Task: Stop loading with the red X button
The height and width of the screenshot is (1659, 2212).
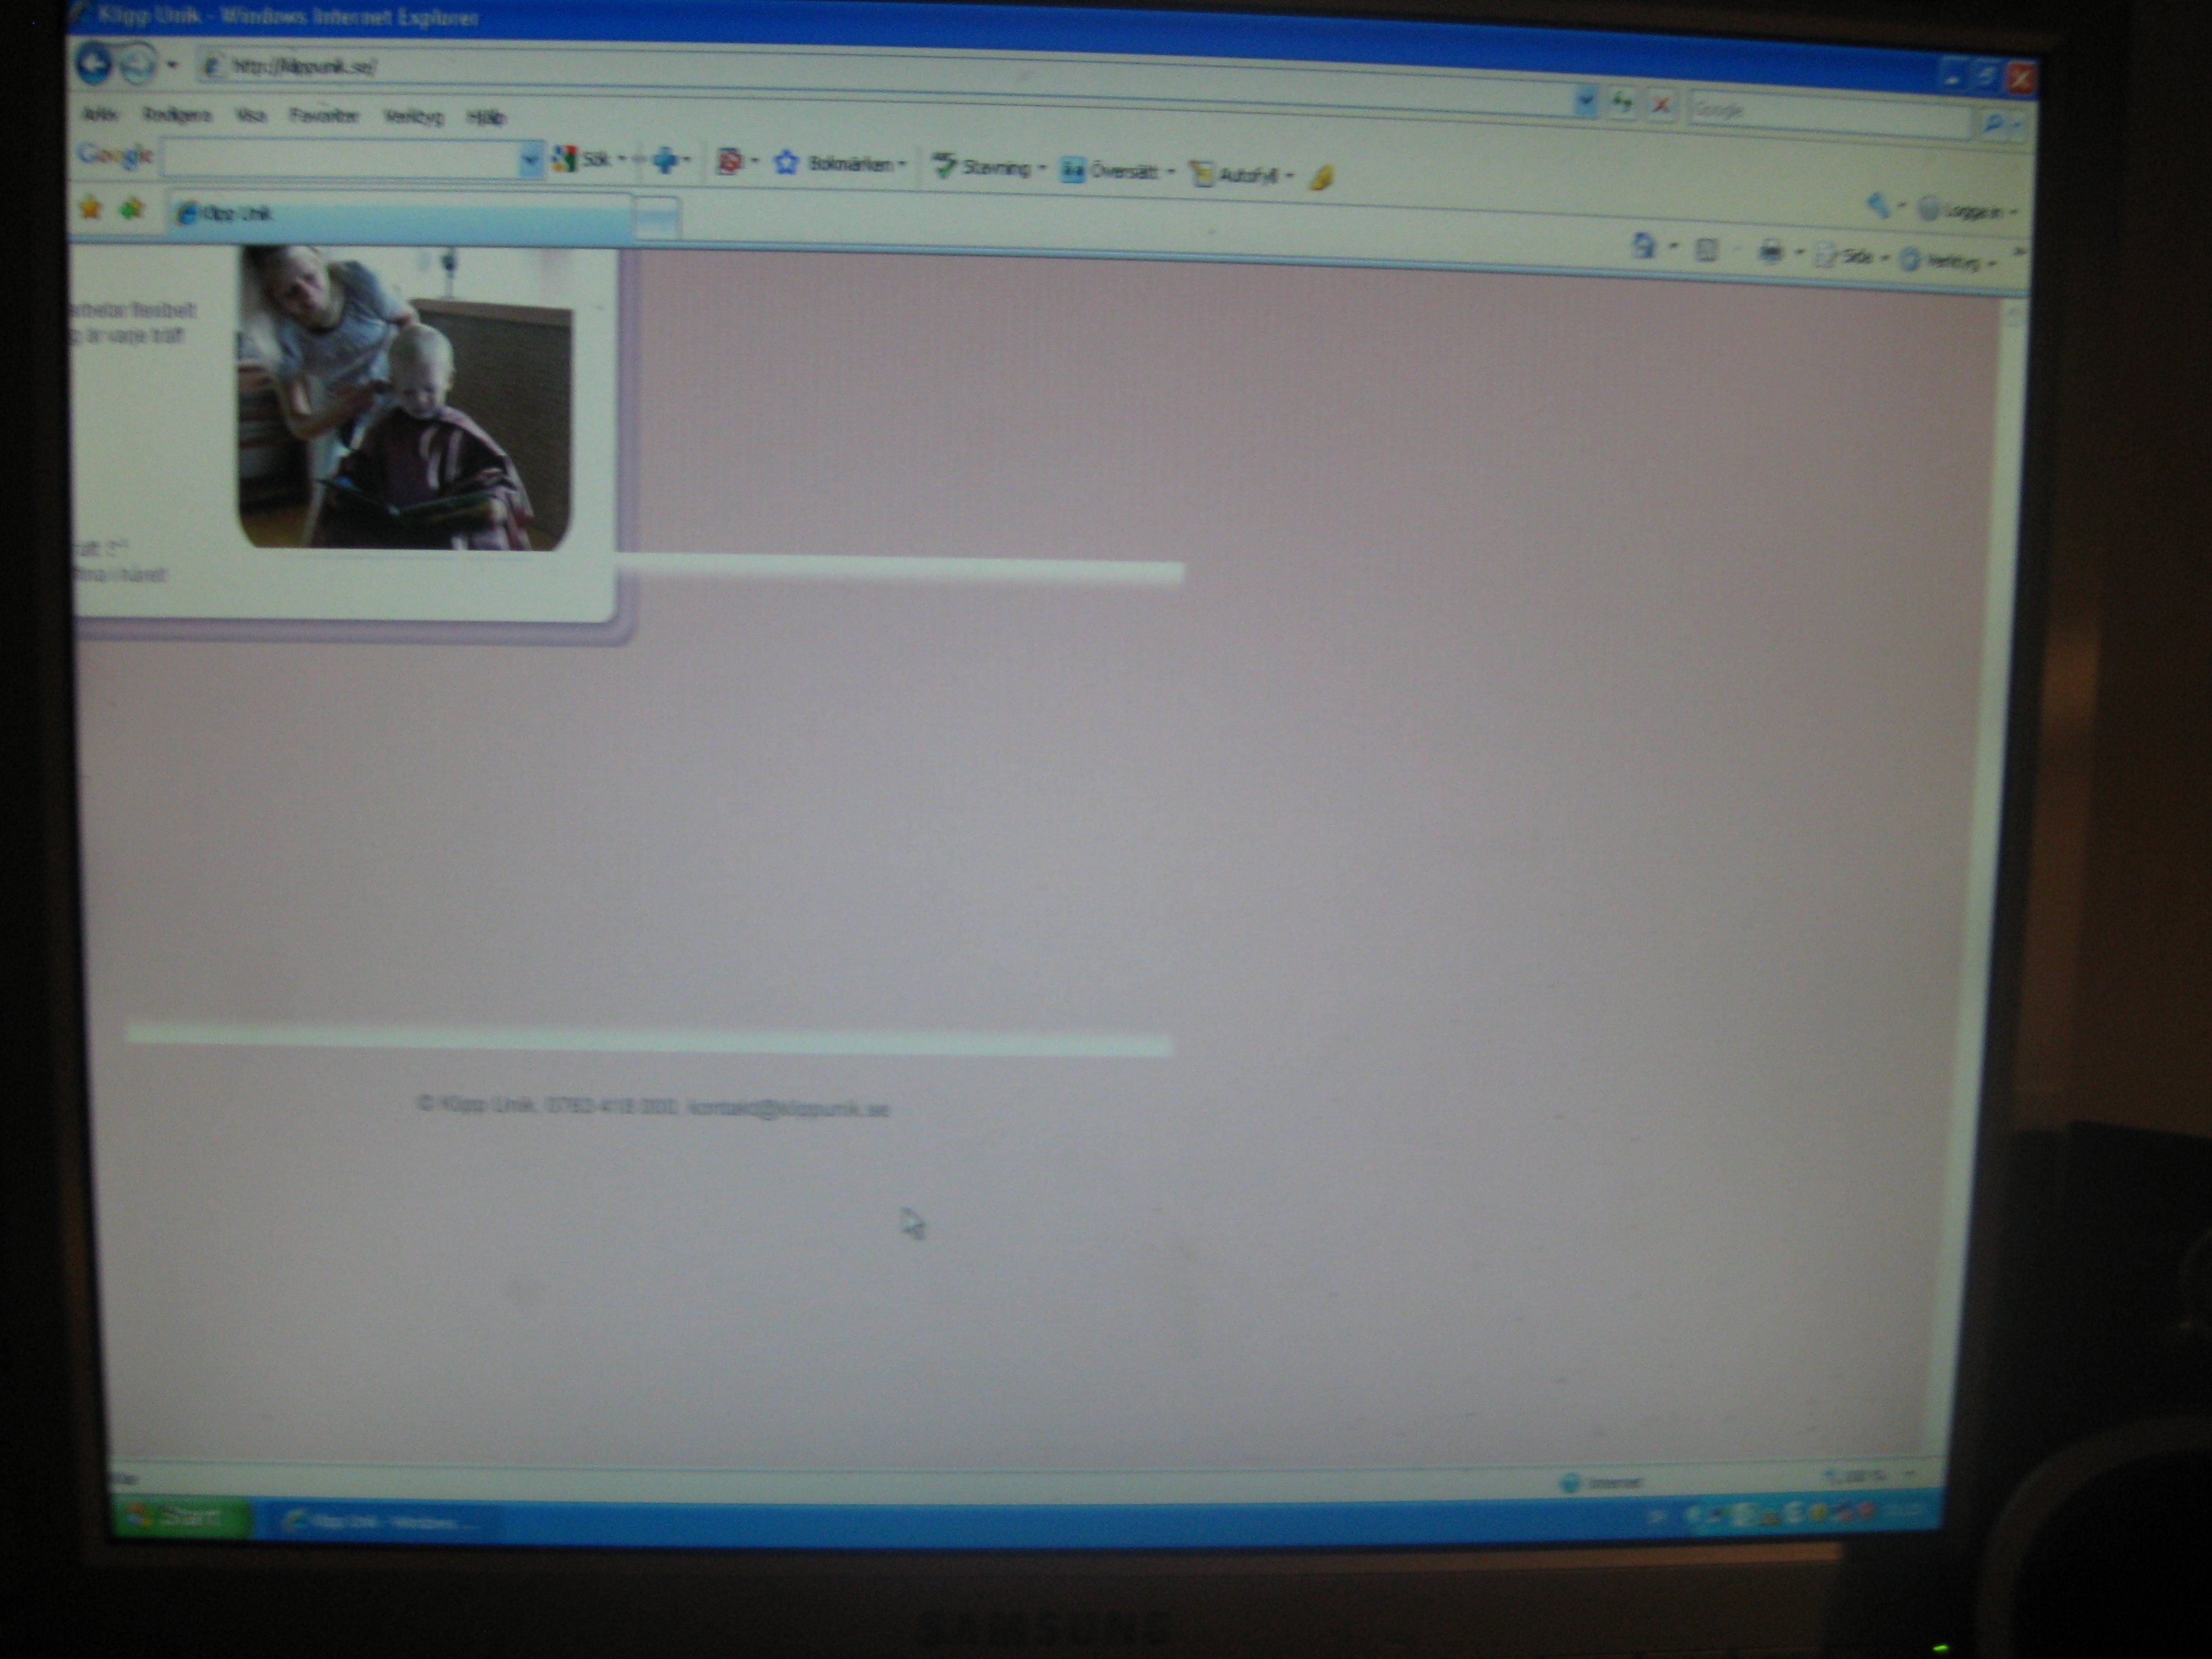Action: (1661, 104)
